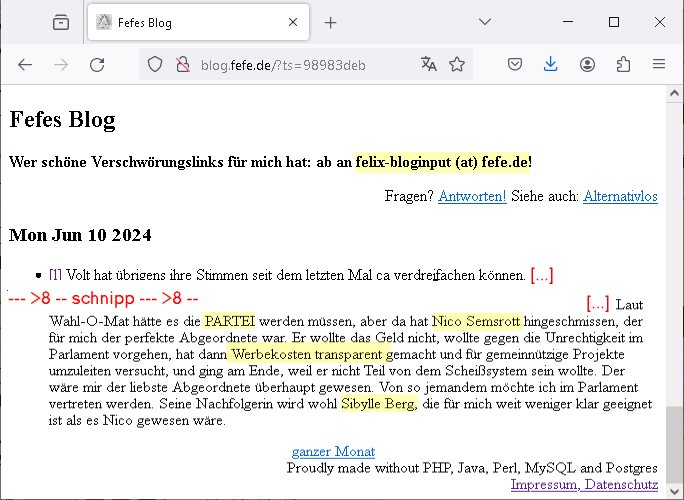Open the hamburger application menu
This screenshot has width=684, height=500.
pyautogui.click(x=659, y=65)
